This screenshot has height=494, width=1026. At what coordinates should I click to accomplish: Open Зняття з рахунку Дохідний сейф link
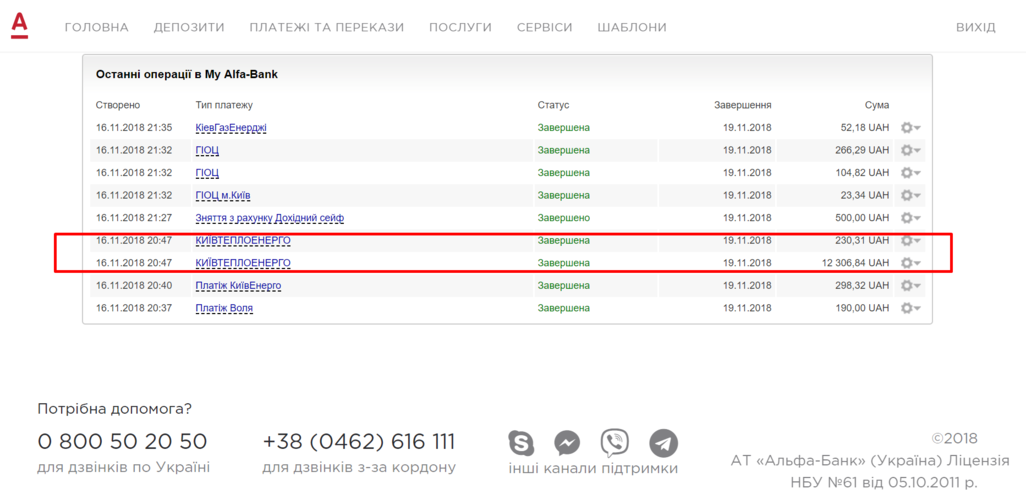(270, 218)
